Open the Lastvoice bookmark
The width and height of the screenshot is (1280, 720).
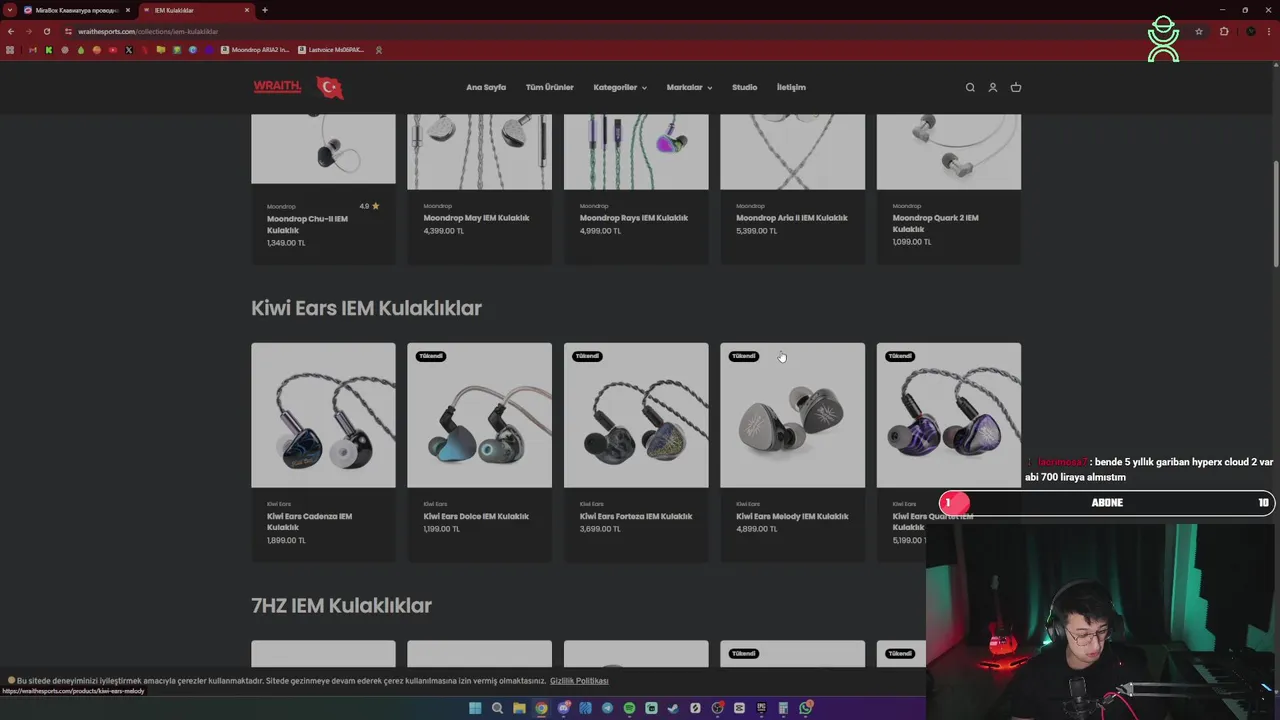coord(330,50)
